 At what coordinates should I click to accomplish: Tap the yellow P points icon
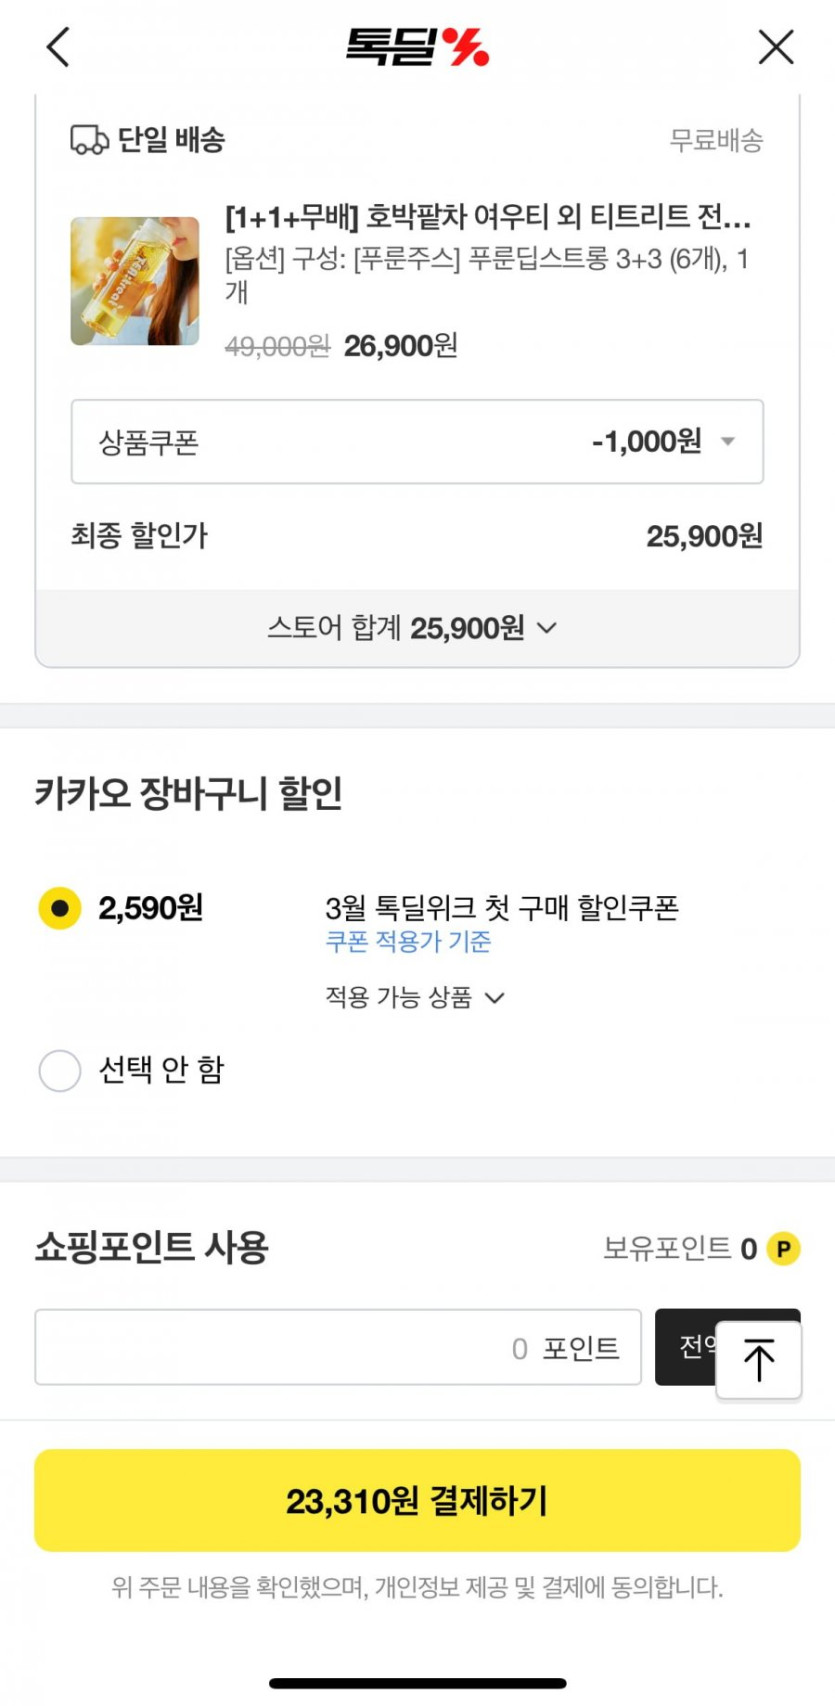click(x=783, y=1249)
